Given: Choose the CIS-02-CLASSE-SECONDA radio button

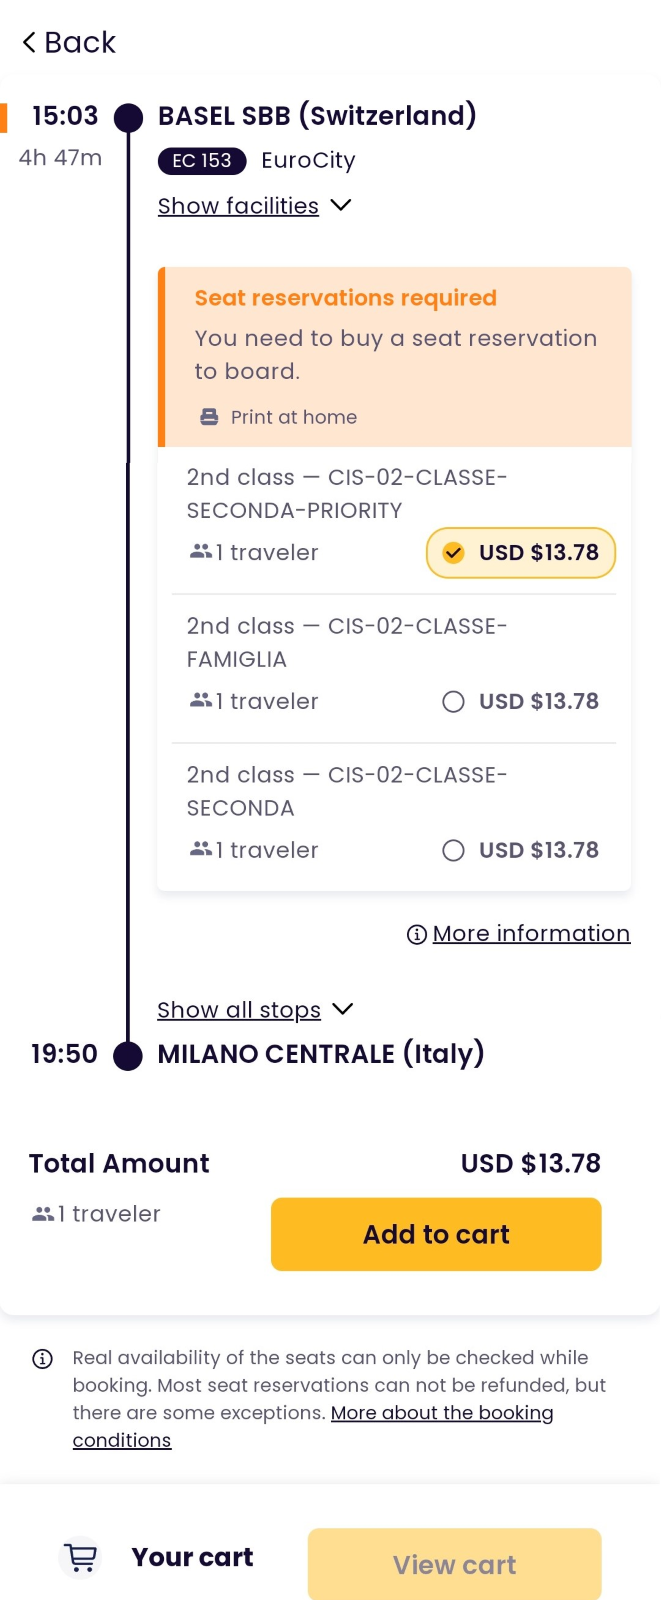Looking at the screenshot, I should (x=453, y=850).
